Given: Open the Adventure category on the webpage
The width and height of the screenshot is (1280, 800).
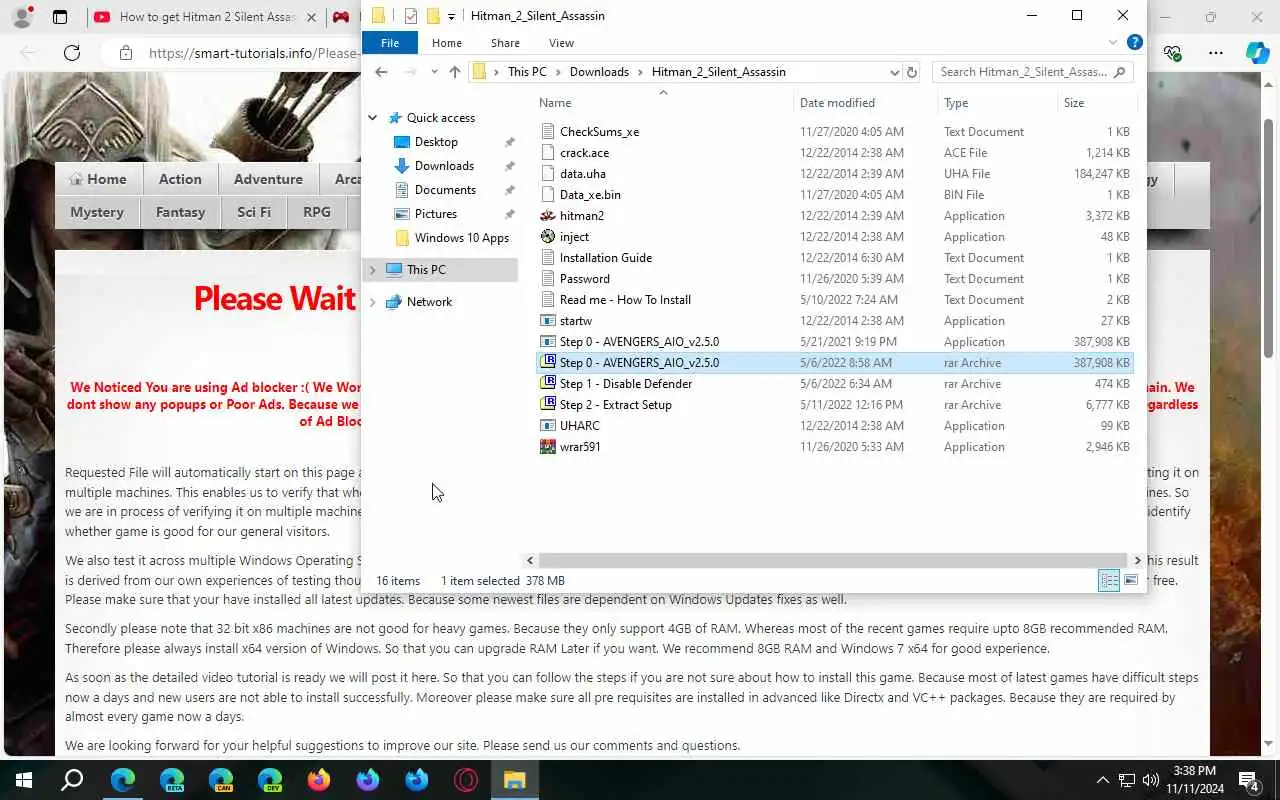Looking at the screenshot, I should tap(268, 179).
